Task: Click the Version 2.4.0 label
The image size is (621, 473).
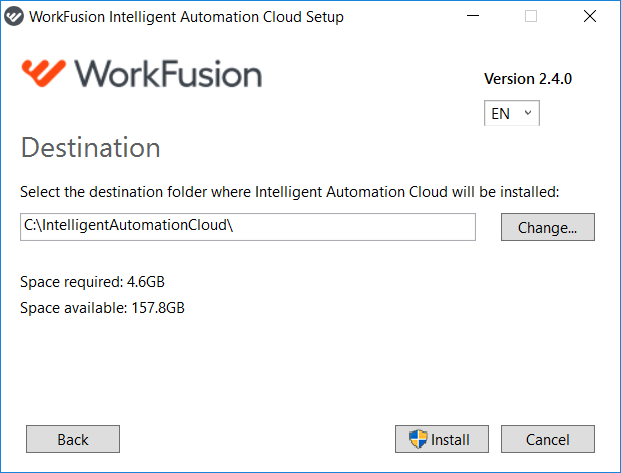Action: (528, 79)
